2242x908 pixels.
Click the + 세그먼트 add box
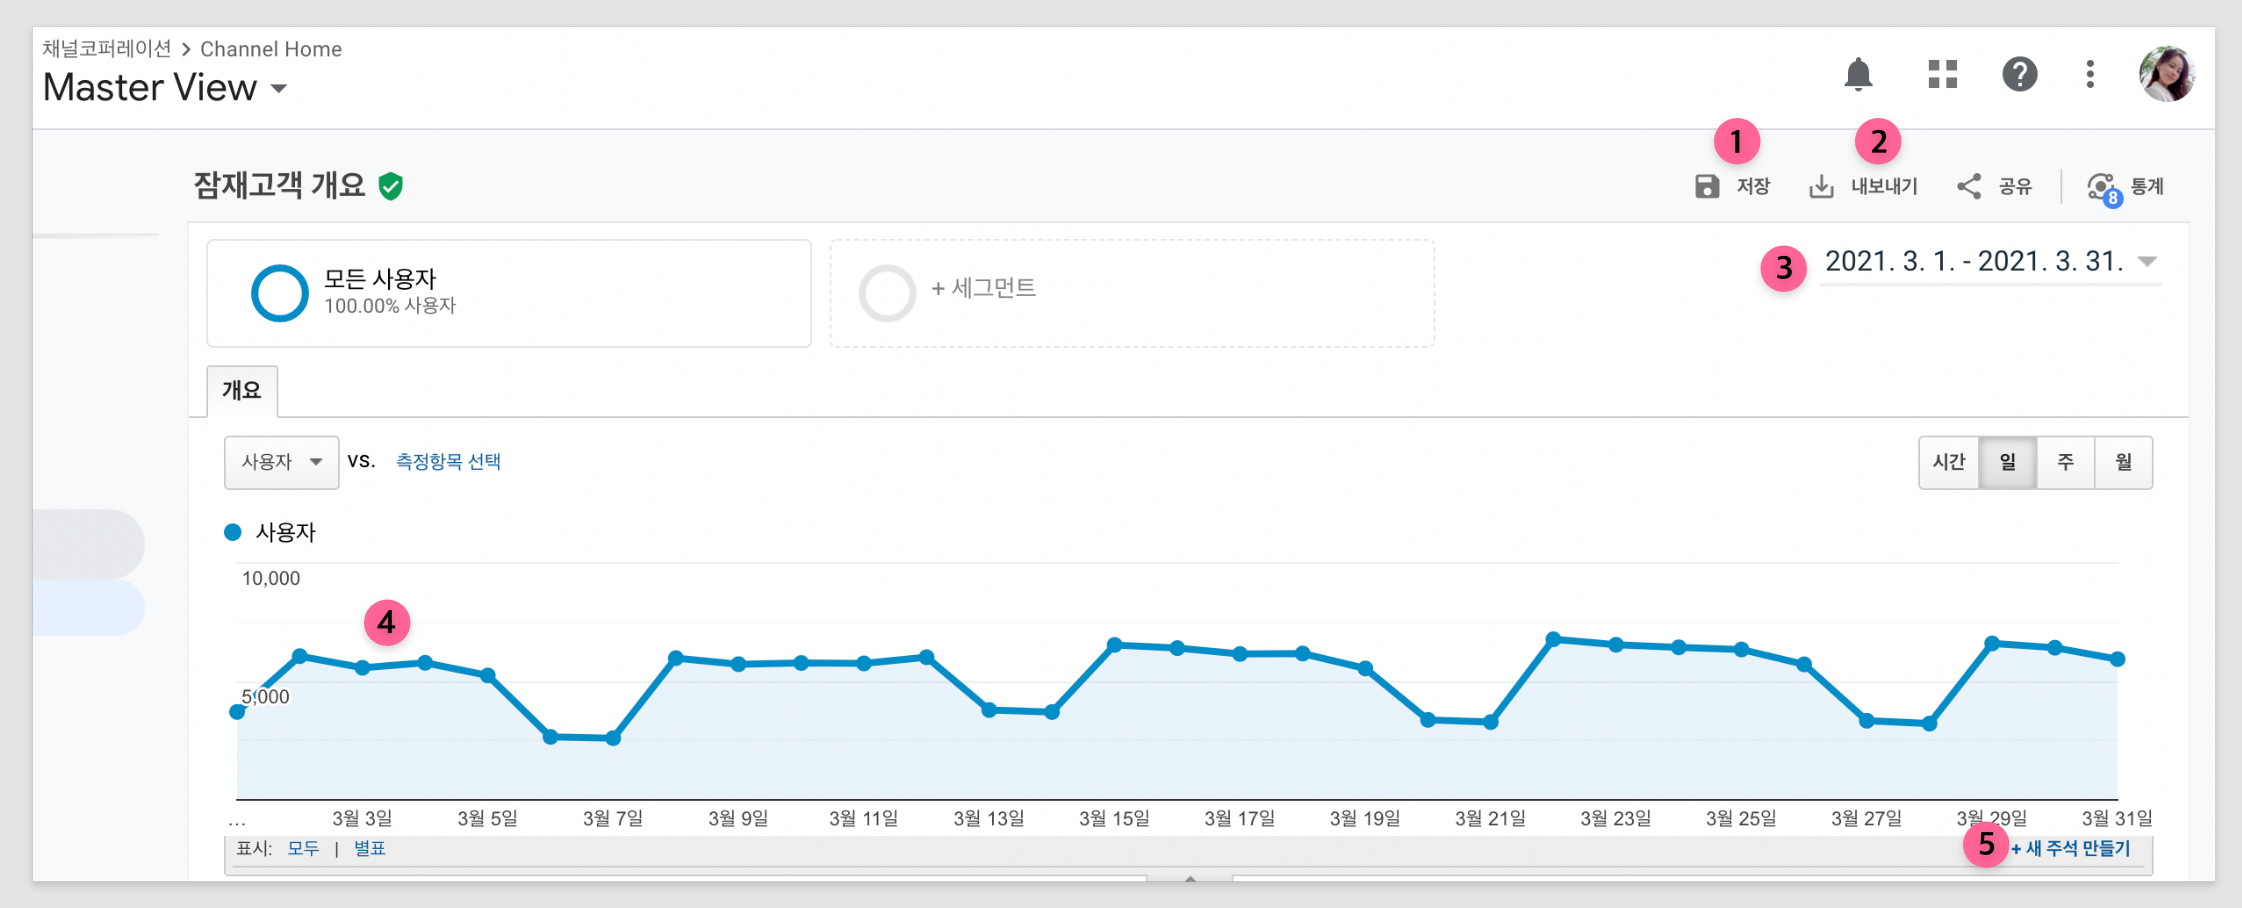pos(1132,293)
